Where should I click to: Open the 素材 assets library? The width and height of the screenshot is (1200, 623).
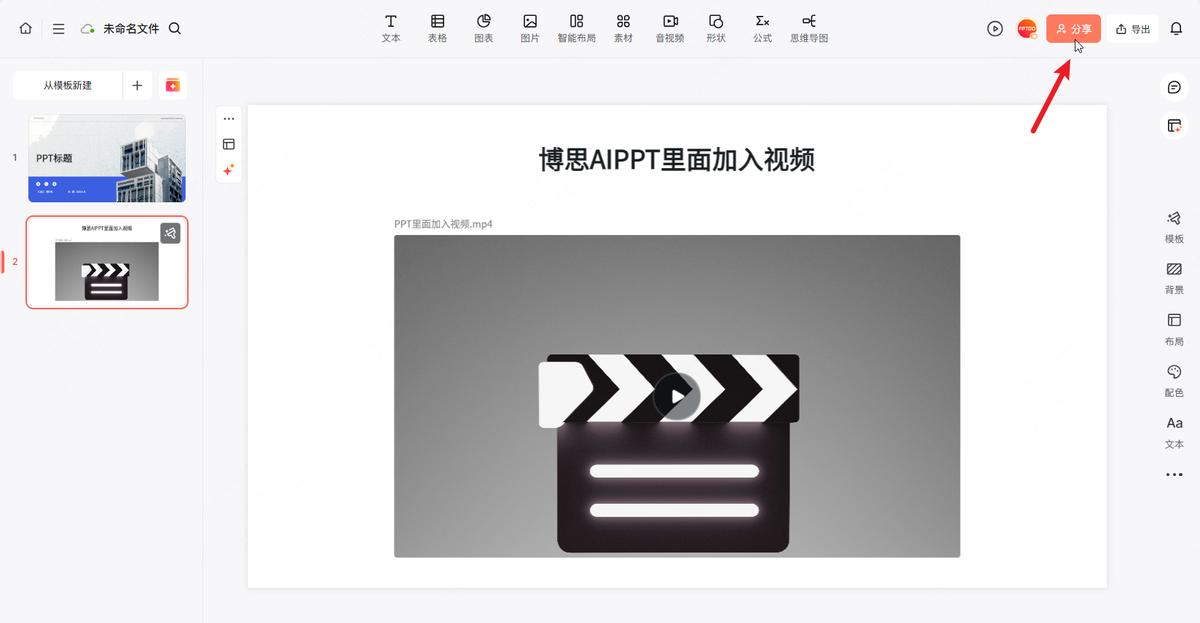[623, 27]
